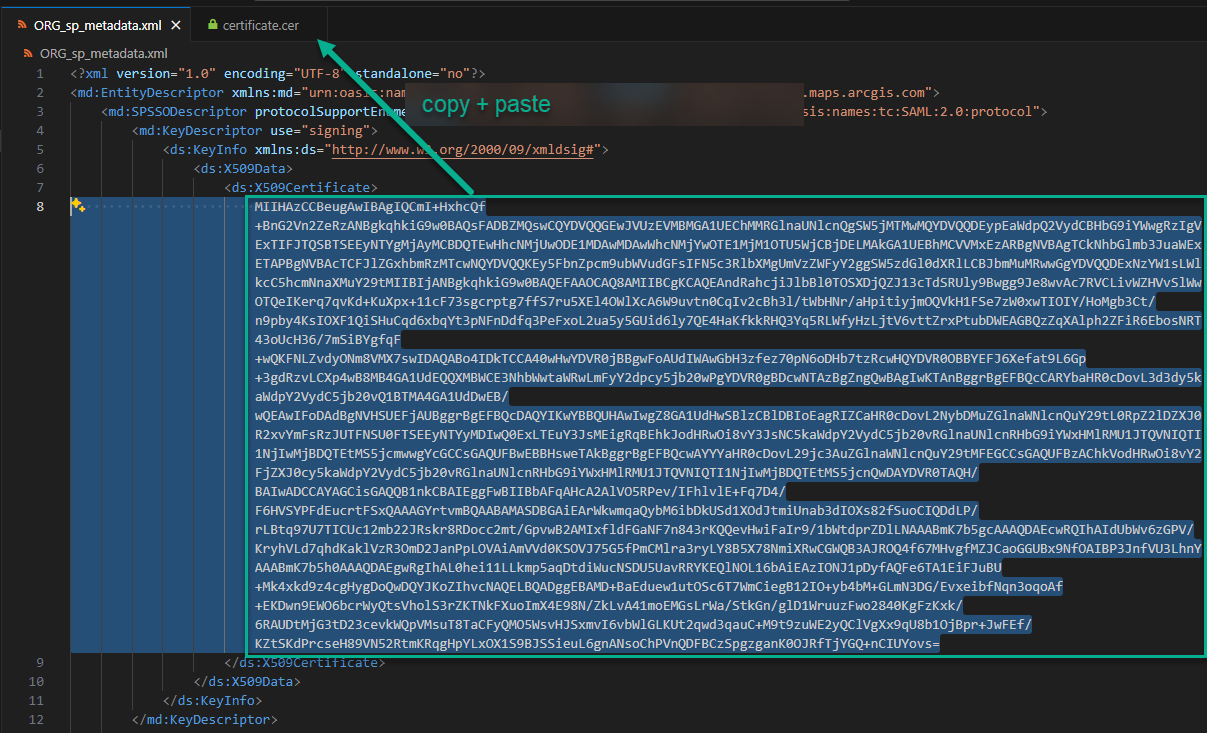Image resolution: width=1207 pixels, height=733 pixels.
Task: Click the md:SPSSODescriptor tag text
Action: (175, 112)
